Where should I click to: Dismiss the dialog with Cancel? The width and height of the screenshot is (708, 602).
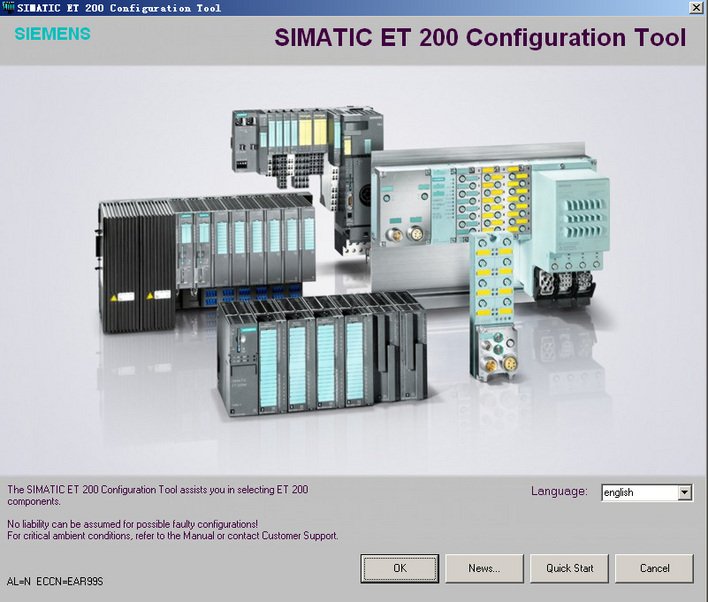click(x=654, y=568)
